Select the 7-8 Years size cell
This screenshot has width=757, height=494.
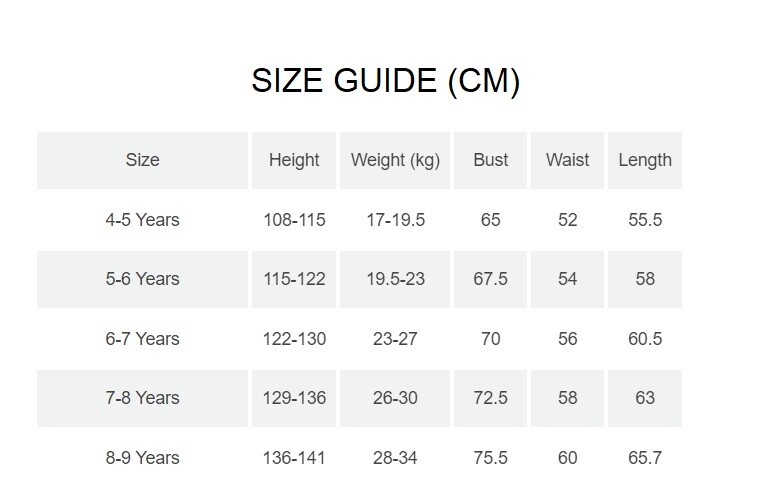pos(142,398)
